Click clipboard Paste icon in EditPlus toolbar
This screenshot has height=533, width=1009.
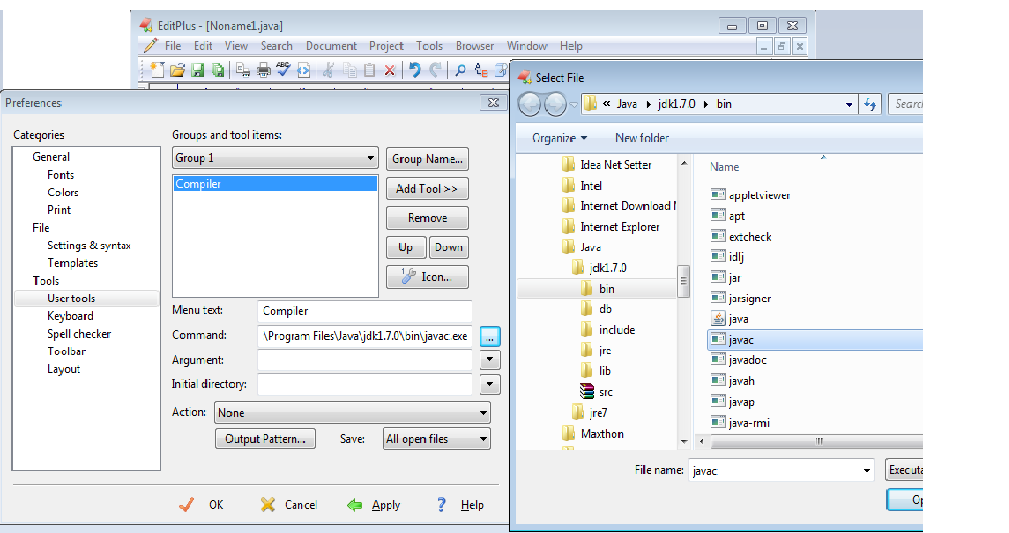pyautogui.click(x=369, y=70)
